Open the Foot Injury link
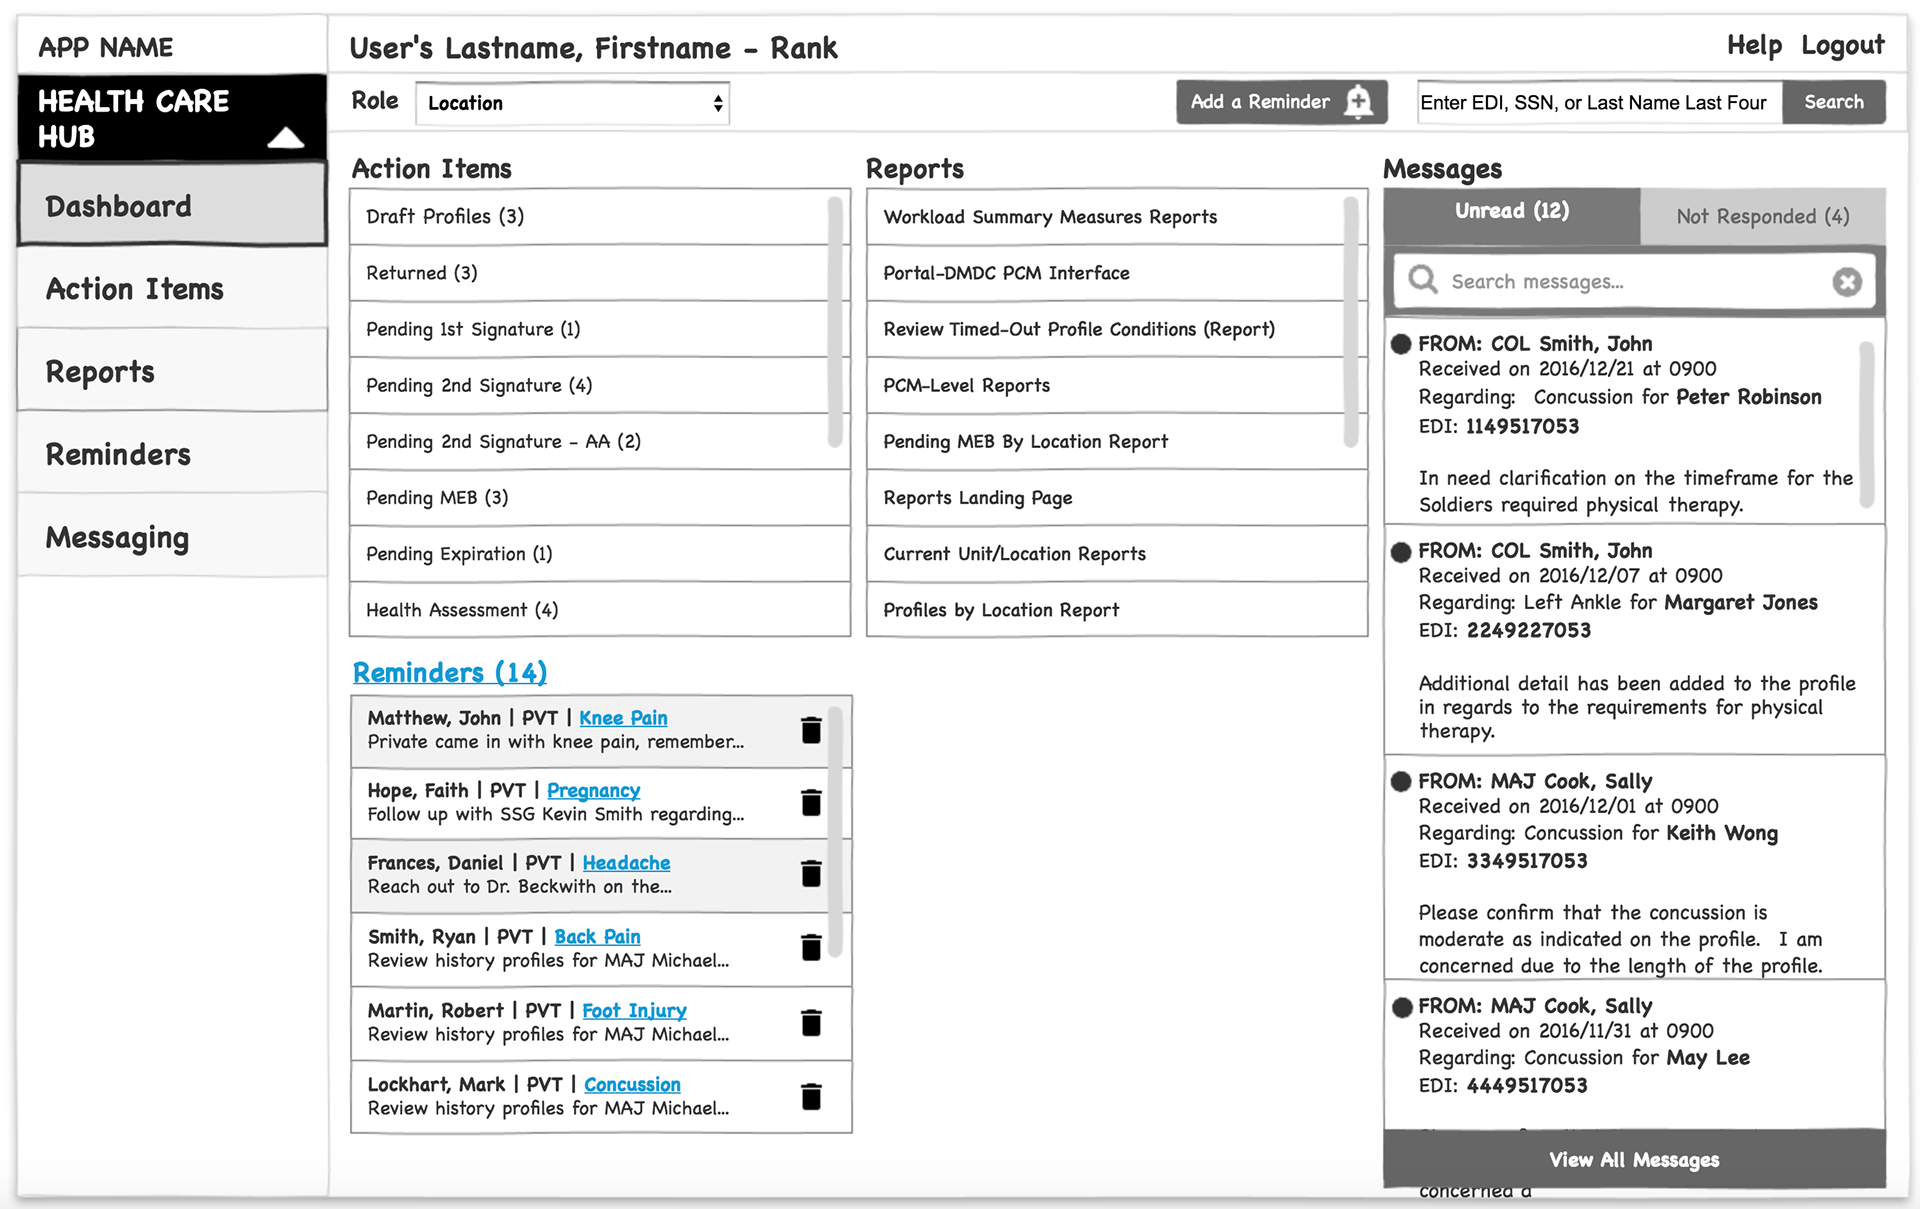 pos(634,1011)
